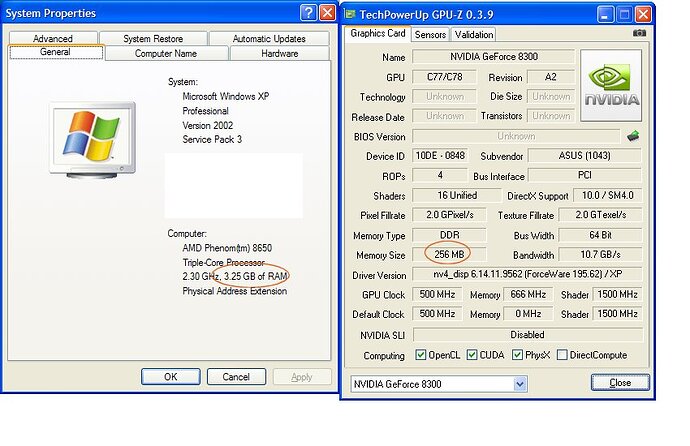Switch to the Computer Name tab
Viewport: 690px width, 446px height.
pyautogui.click(x=166, y=53)
